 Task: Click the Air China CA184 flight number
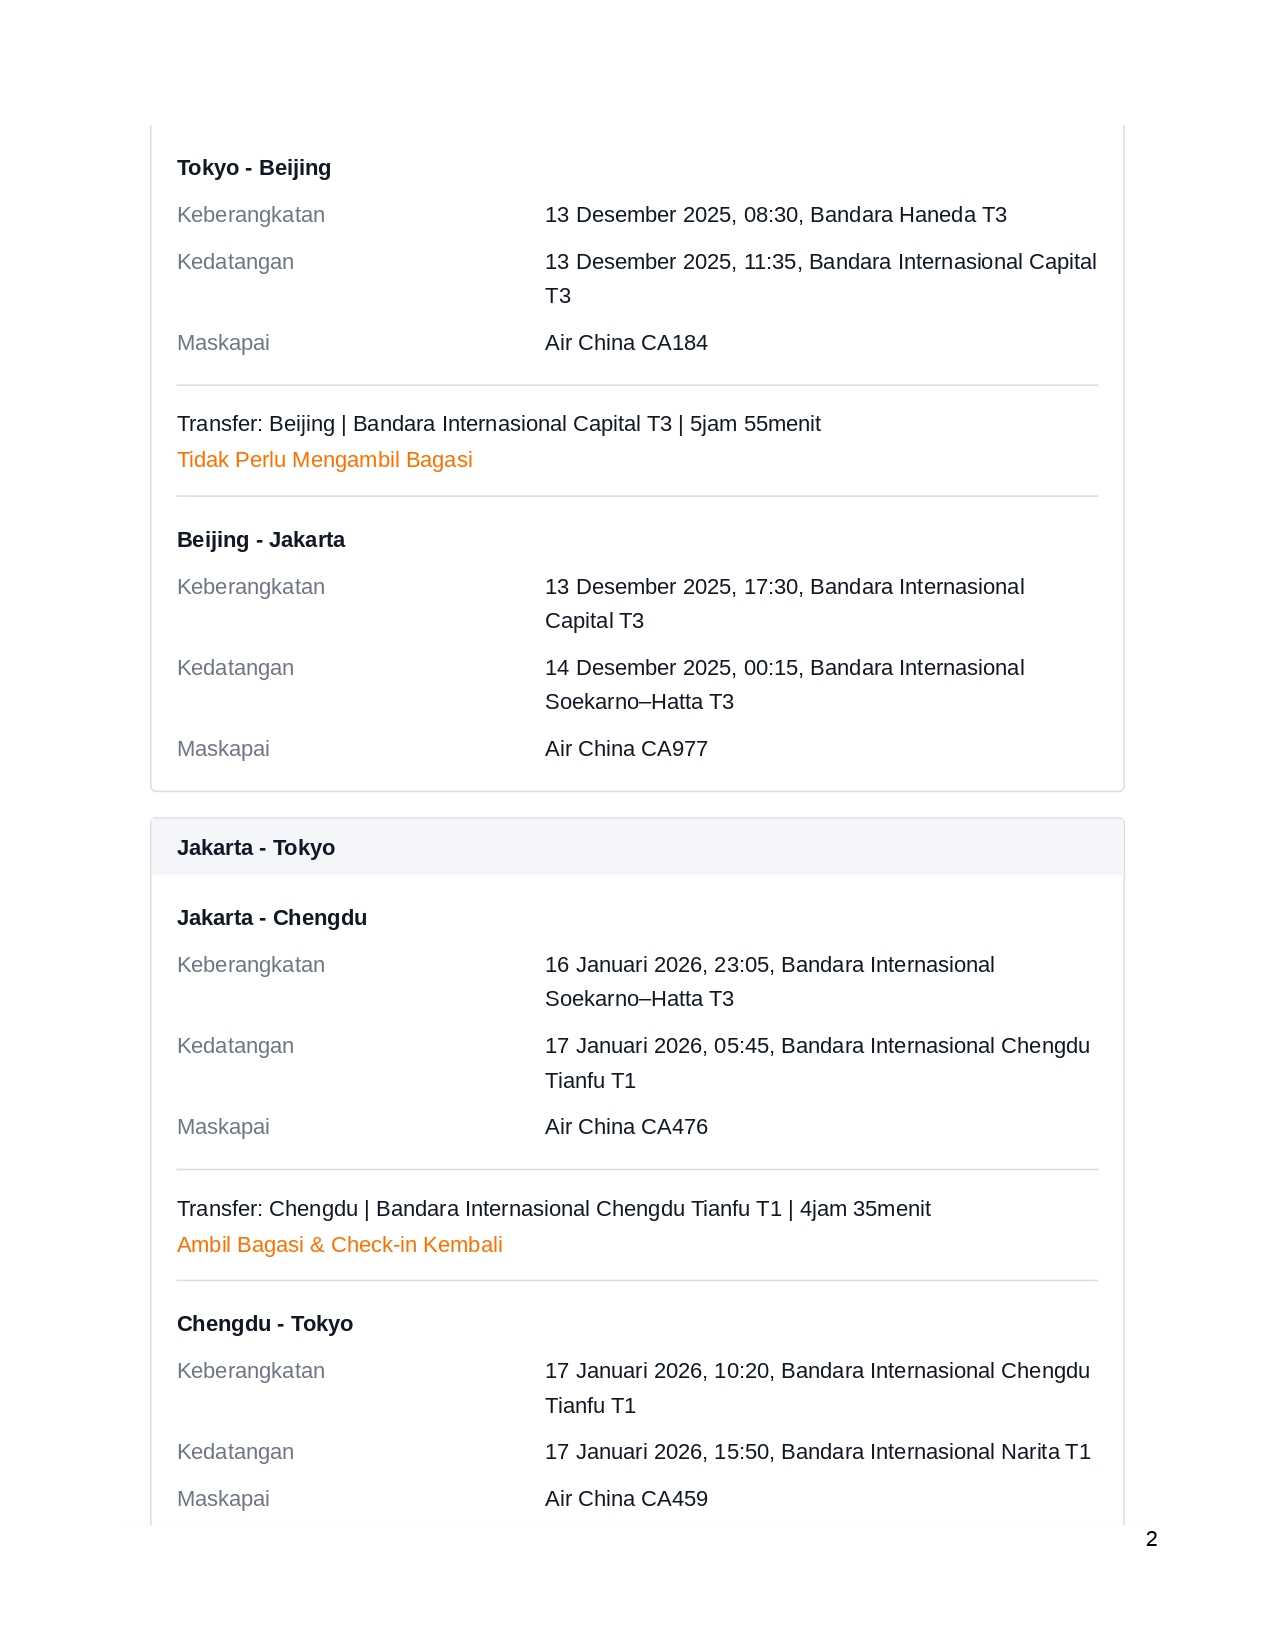coord(626,343)
